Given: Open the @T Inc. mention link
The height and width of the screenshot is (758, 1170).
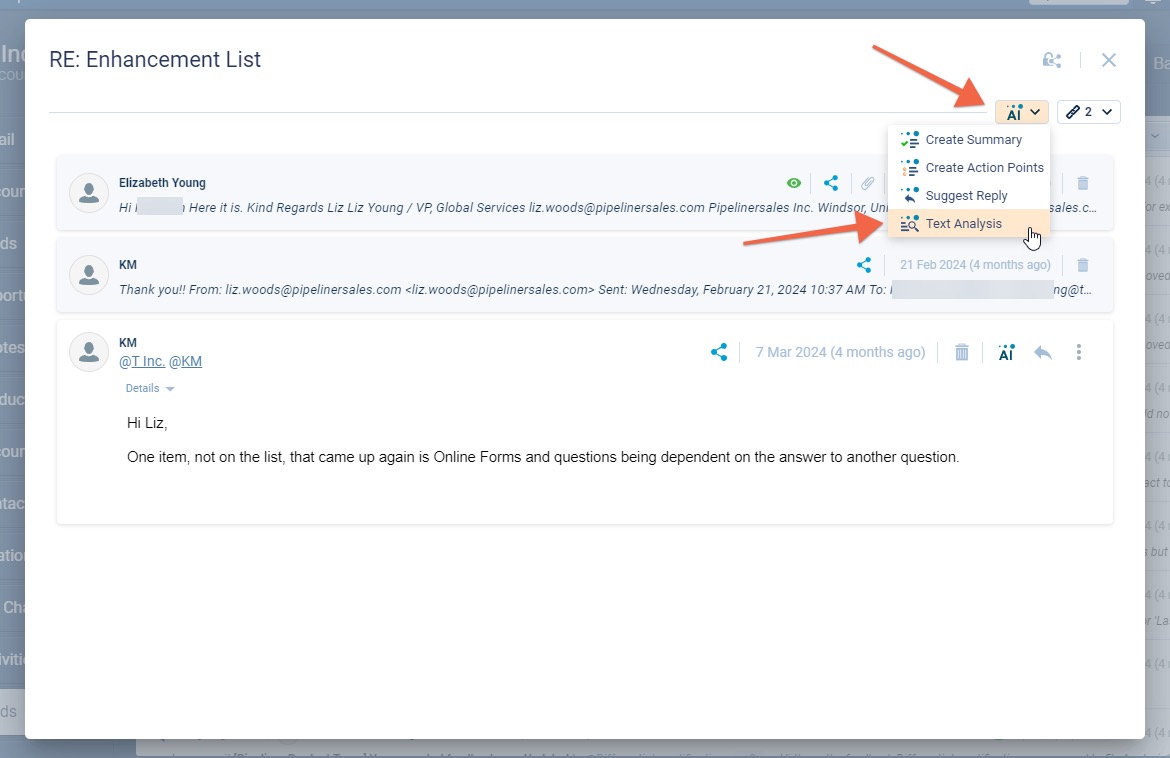Looking at the screenshot, I should (142, 361).
